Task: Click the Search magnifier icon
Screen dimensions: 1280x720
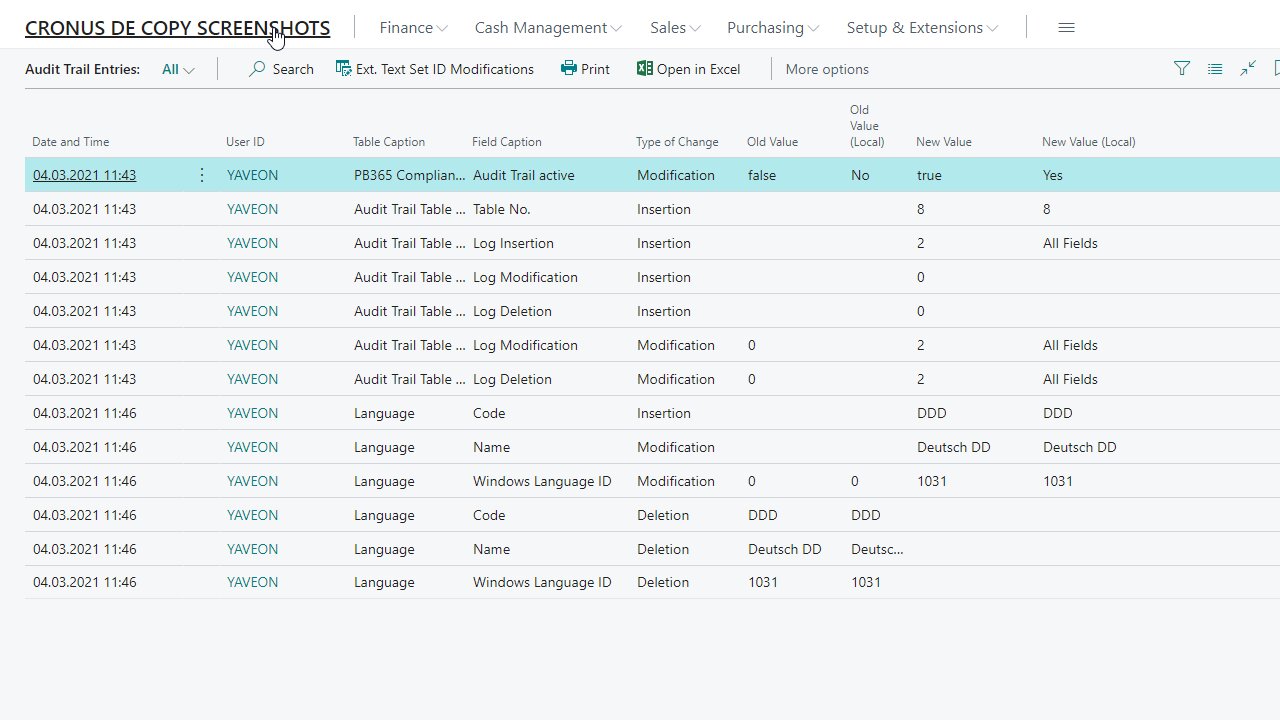Action: (258, 69)
